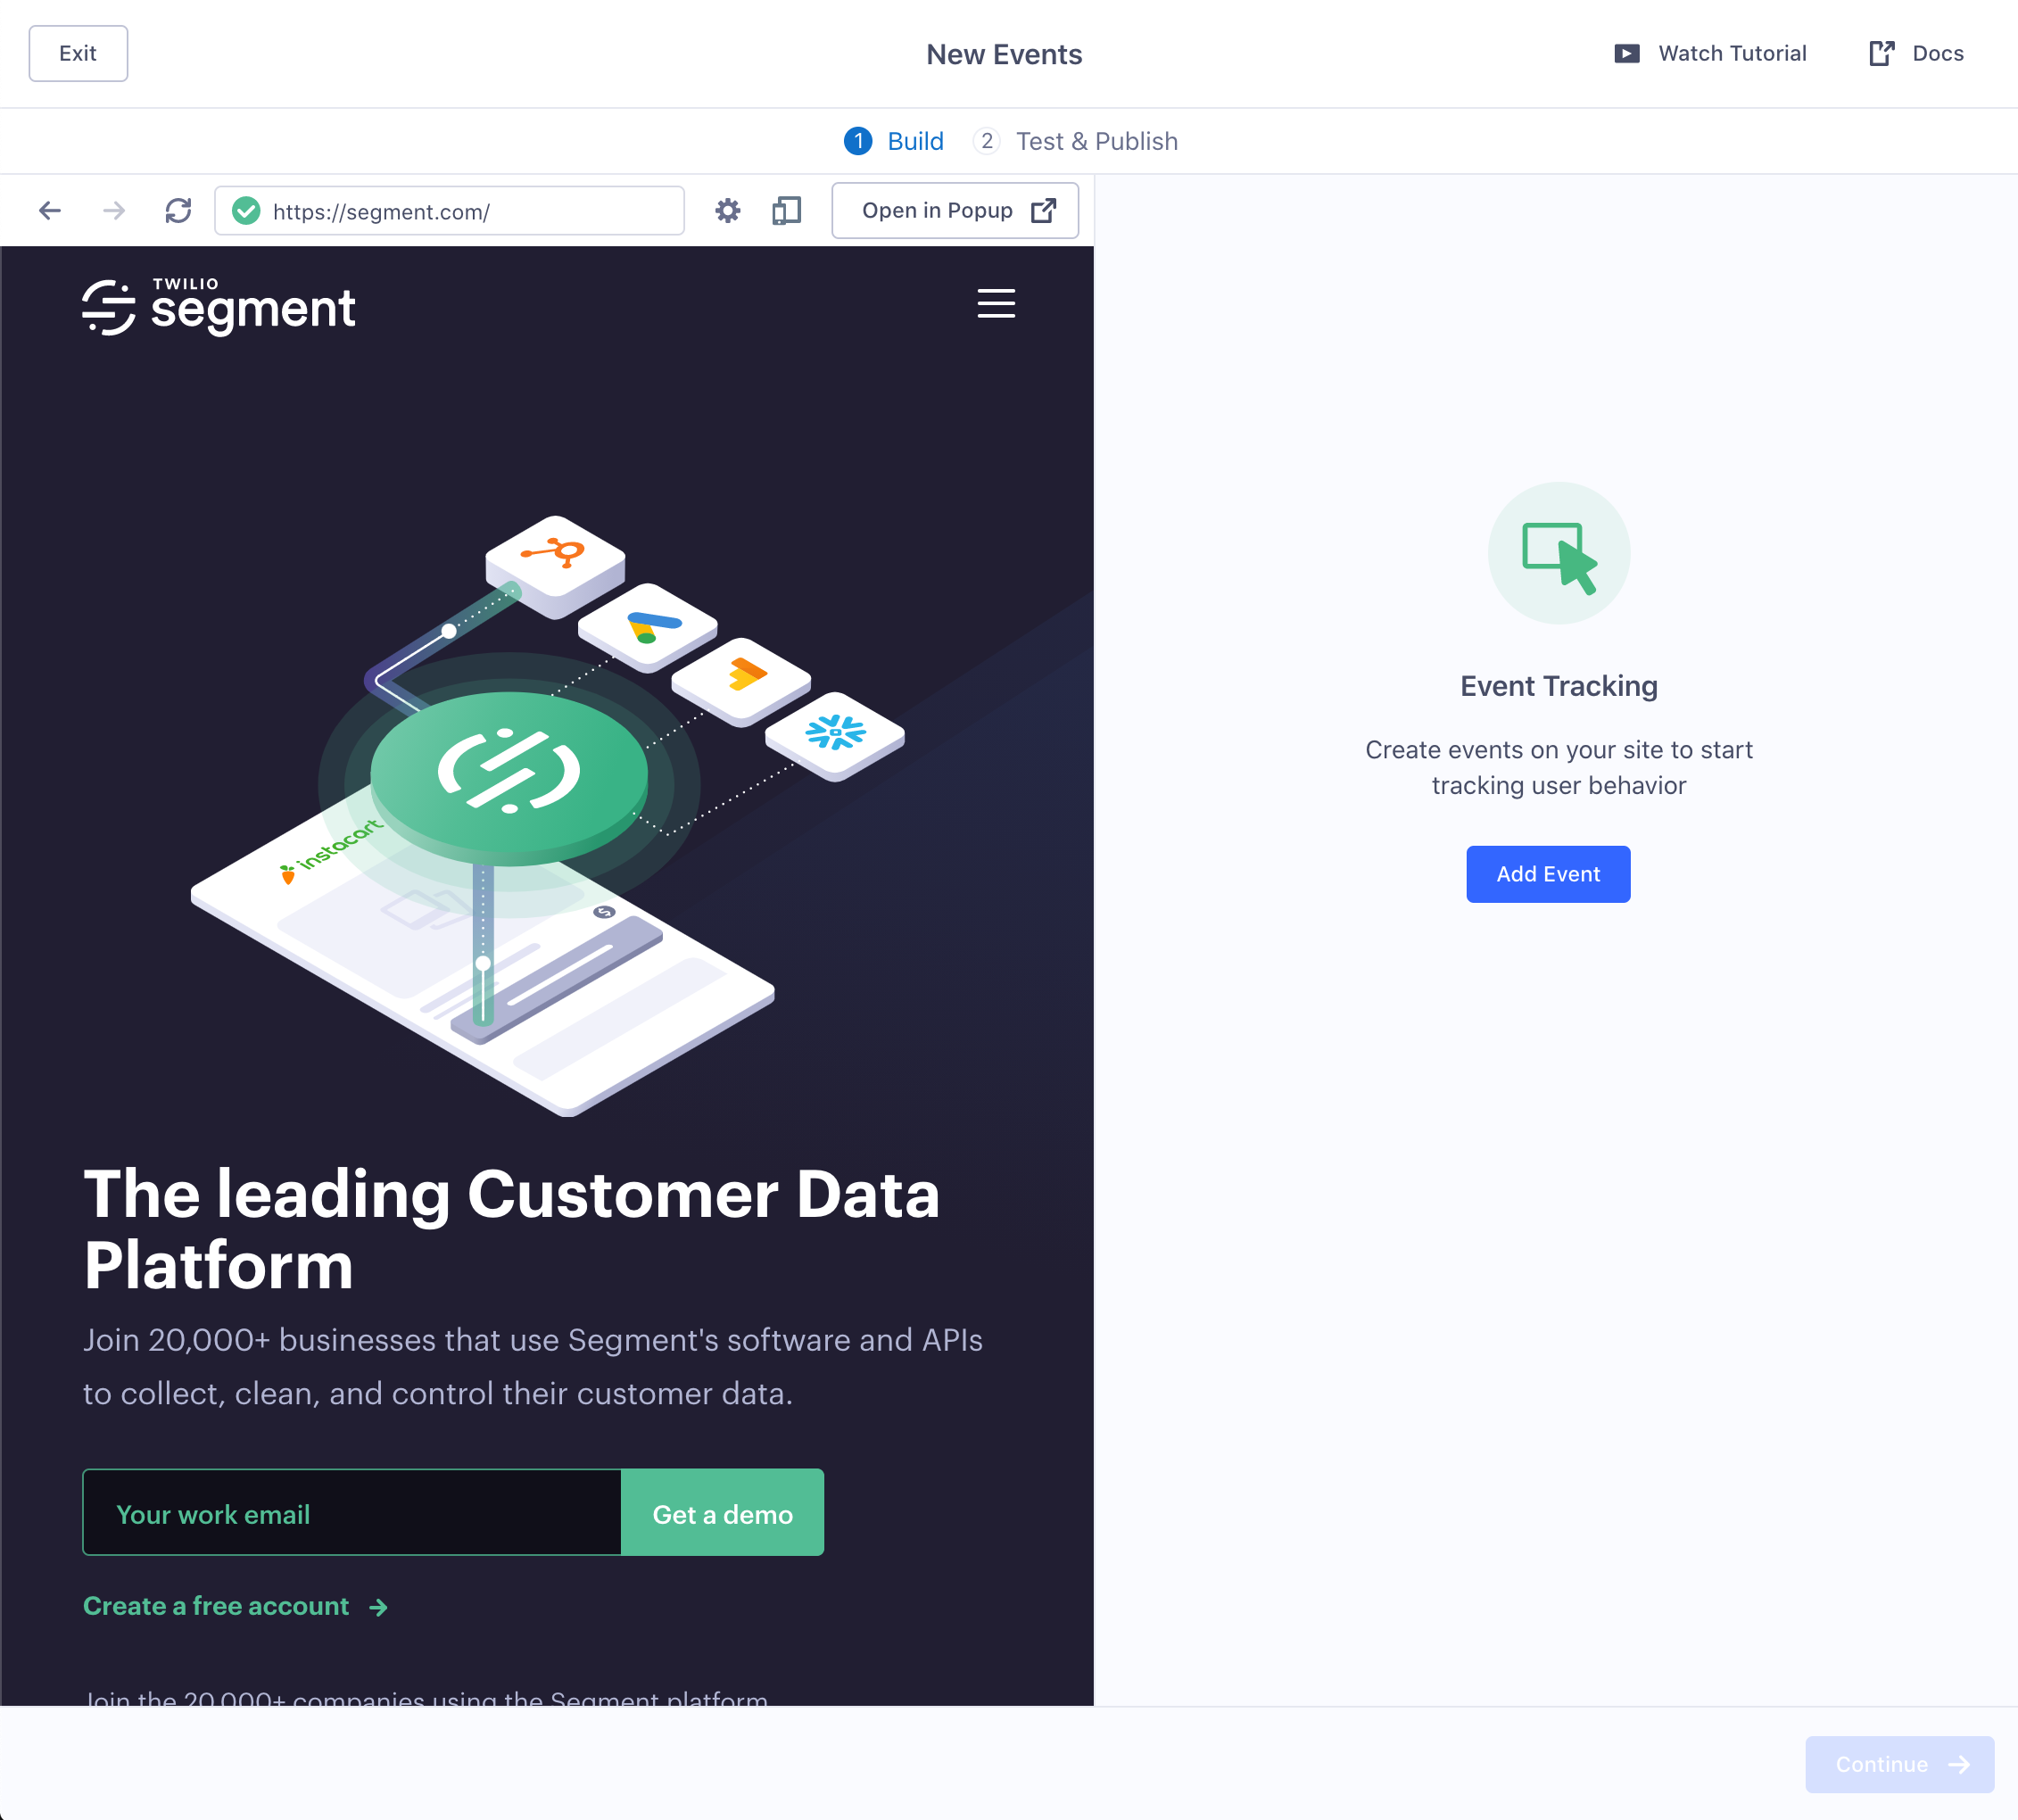Toggle the Watch Tutorial video icon
This screenshot has height=1820, width=2018.
click(1626, 53)
